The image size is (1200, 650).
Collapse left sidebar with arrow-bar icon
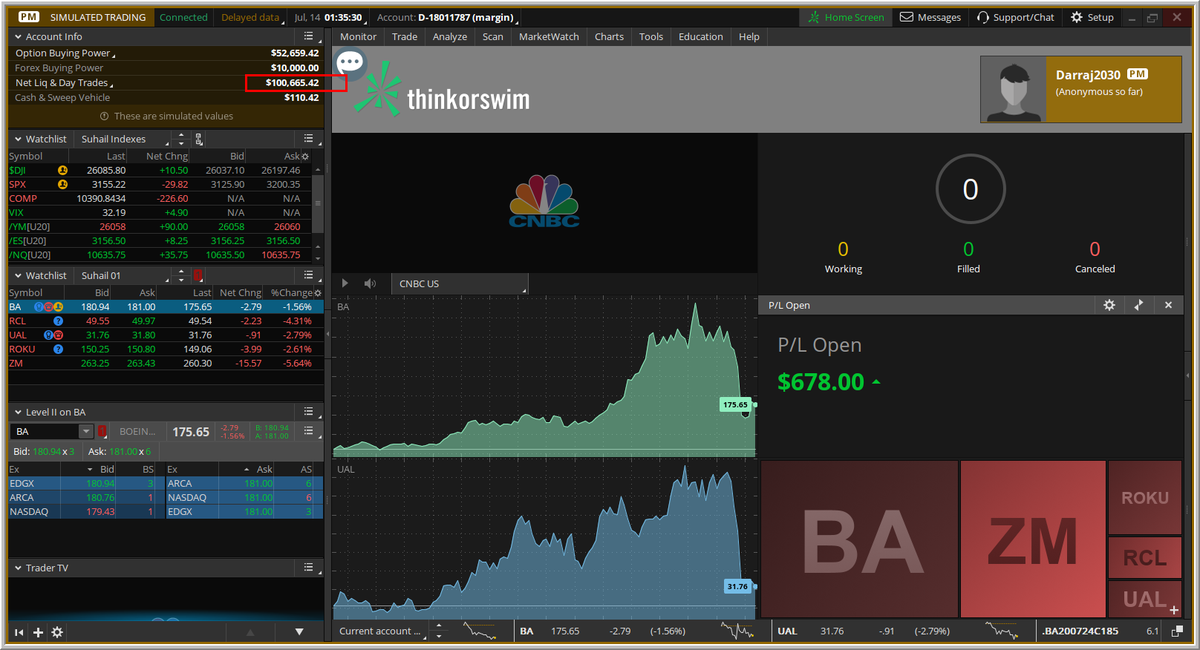(x=18, y=632)
